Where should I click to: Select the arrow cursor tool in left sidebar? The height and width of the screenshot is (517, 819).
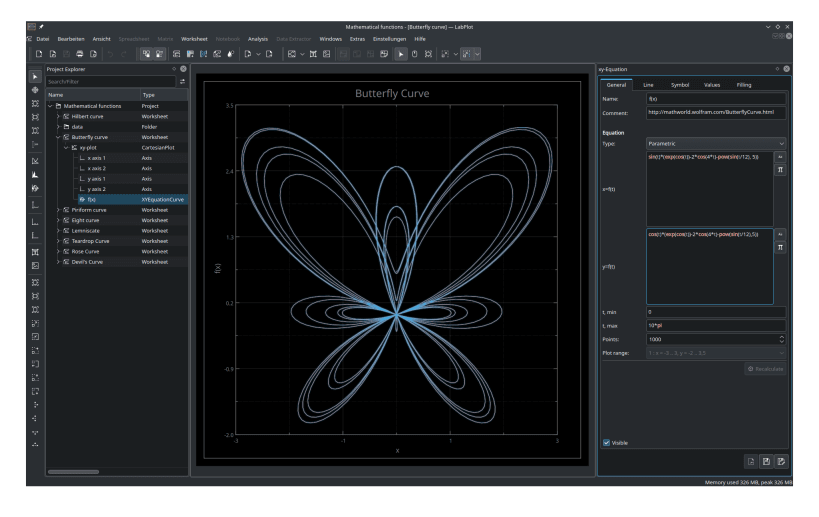[x=35, y=76]
